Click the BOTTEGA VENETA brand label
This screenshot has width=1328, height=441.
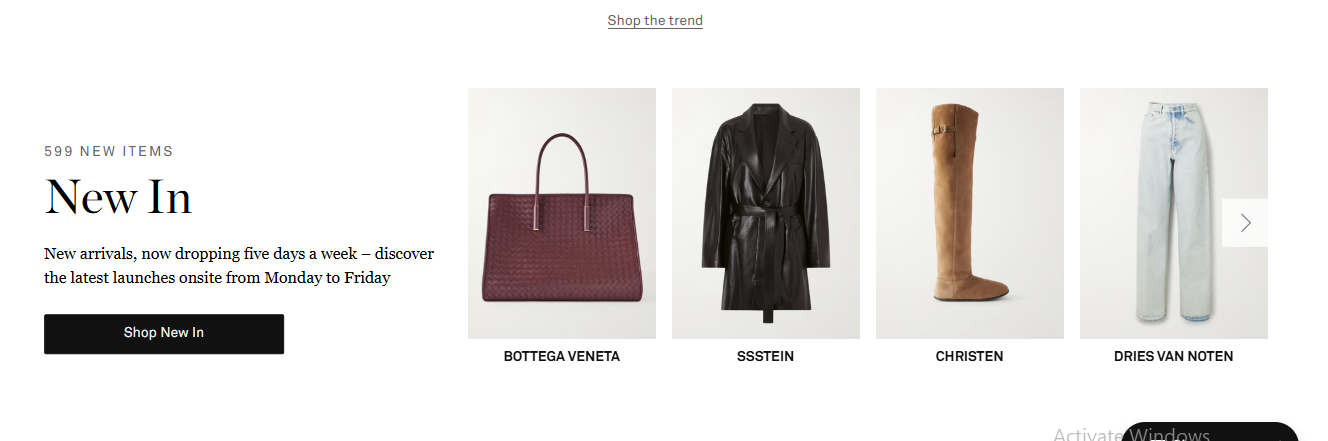(x=562, y=356)
